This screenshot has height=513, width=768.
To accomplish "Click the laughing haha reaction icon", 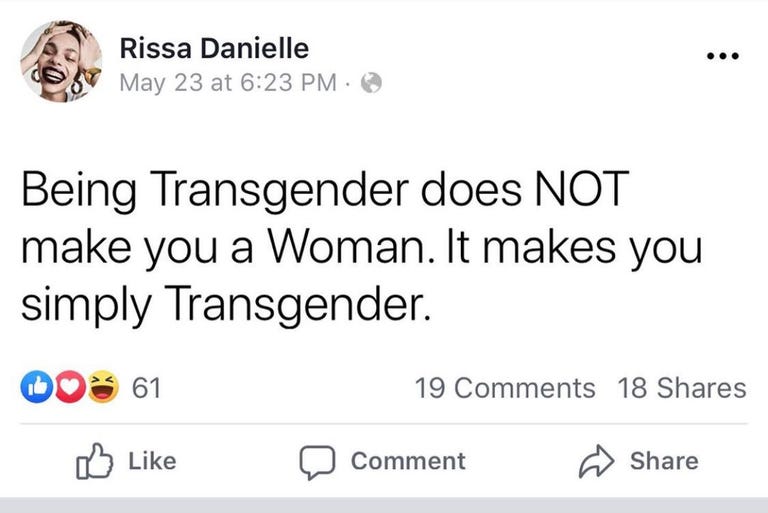I will pyautogui.click(x=103, y=387).
